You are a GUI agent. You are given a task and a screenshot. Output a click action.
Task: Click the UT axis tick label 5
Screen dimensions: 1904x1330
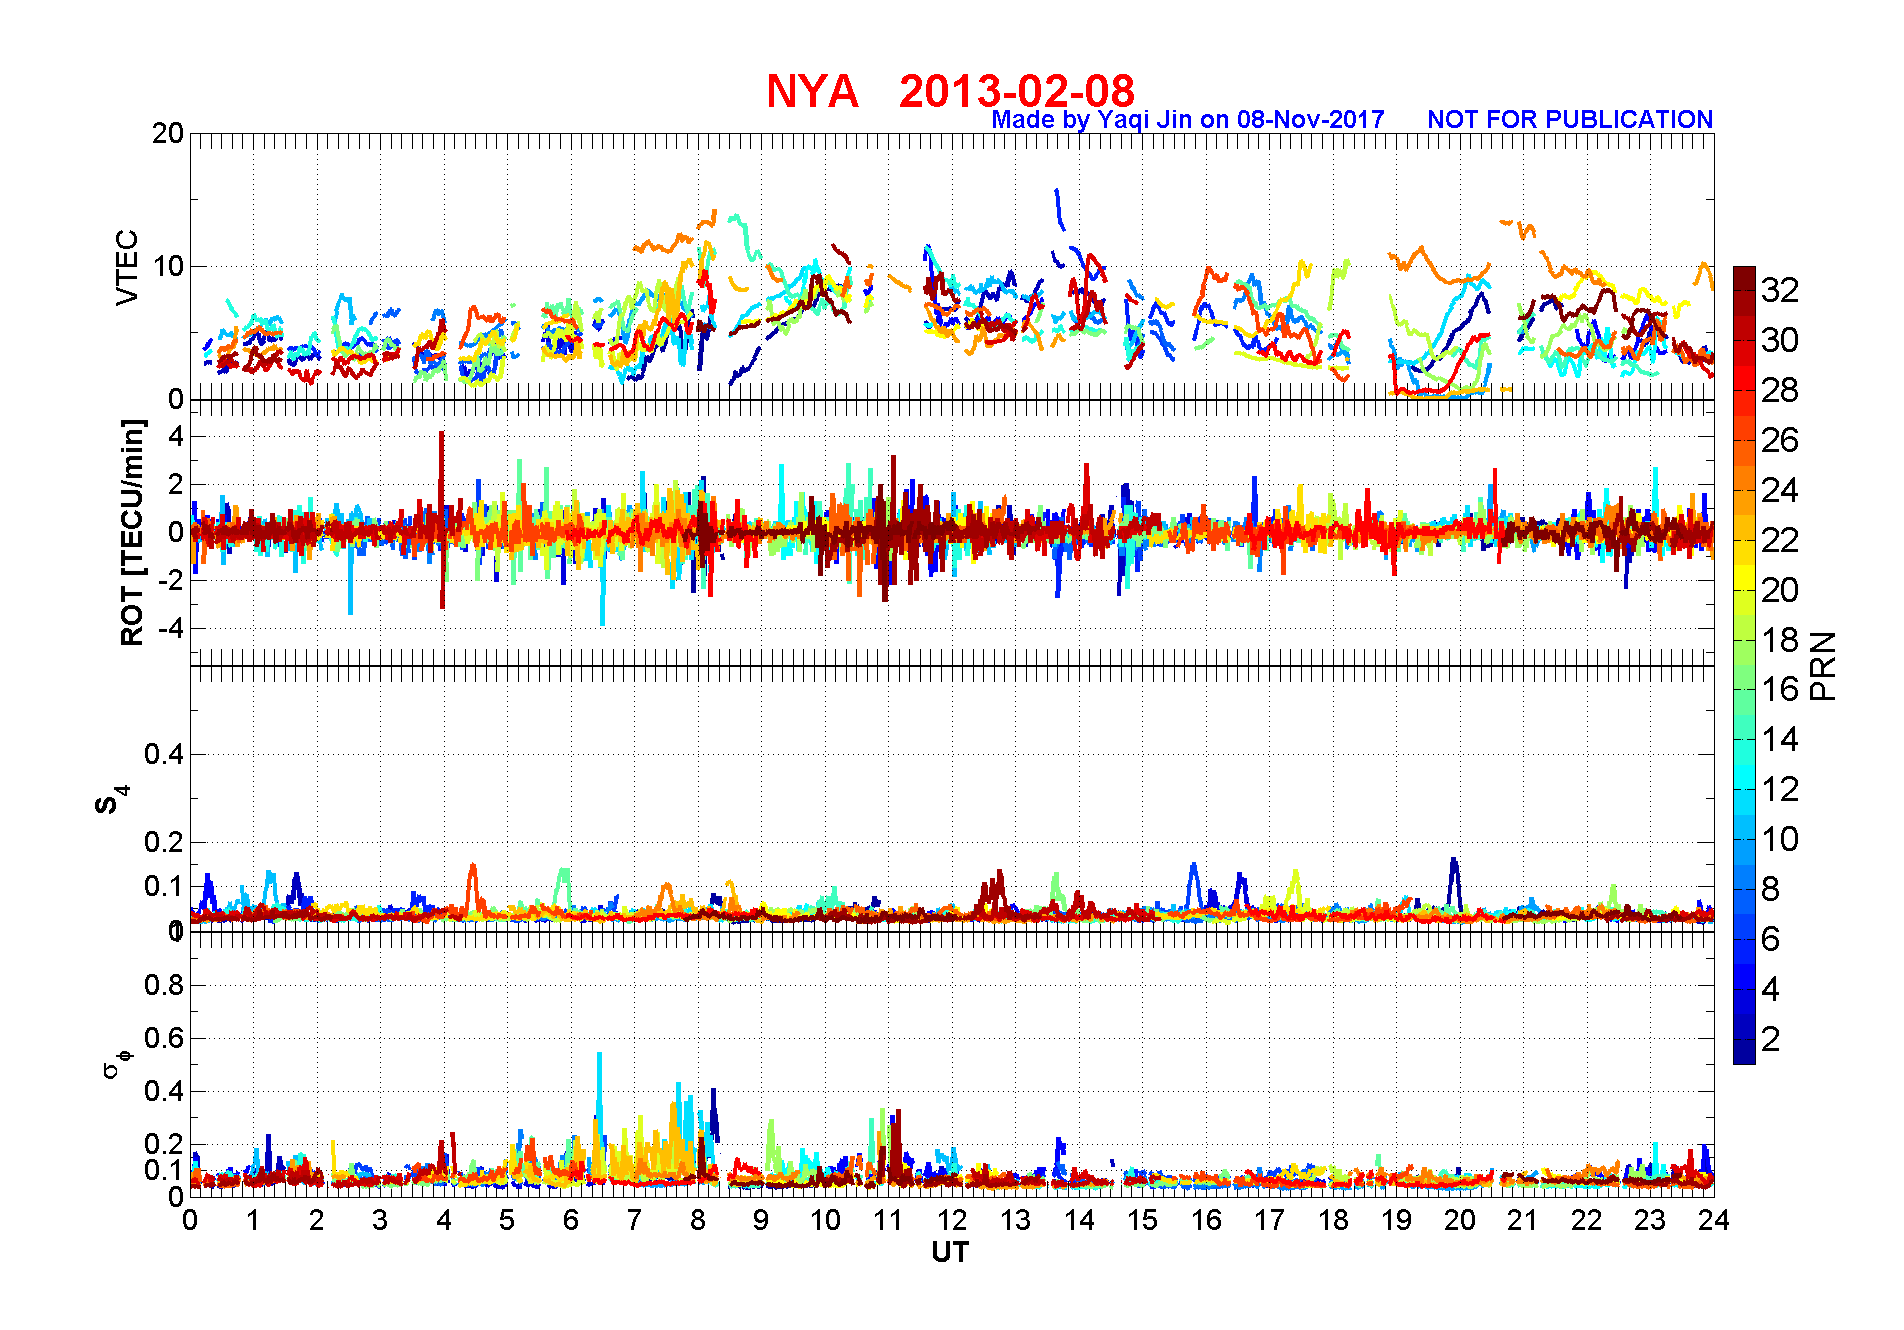coord(507,1220)
